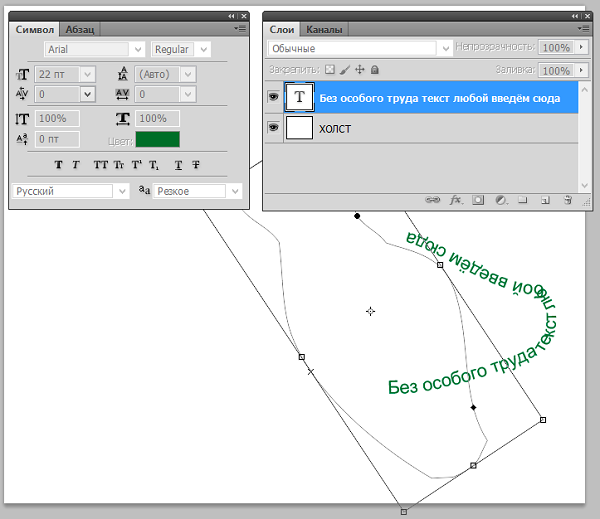Screen dimensions: 600x519
Task: Switch to the Абзац tab
Action: (x=80, y=29)
